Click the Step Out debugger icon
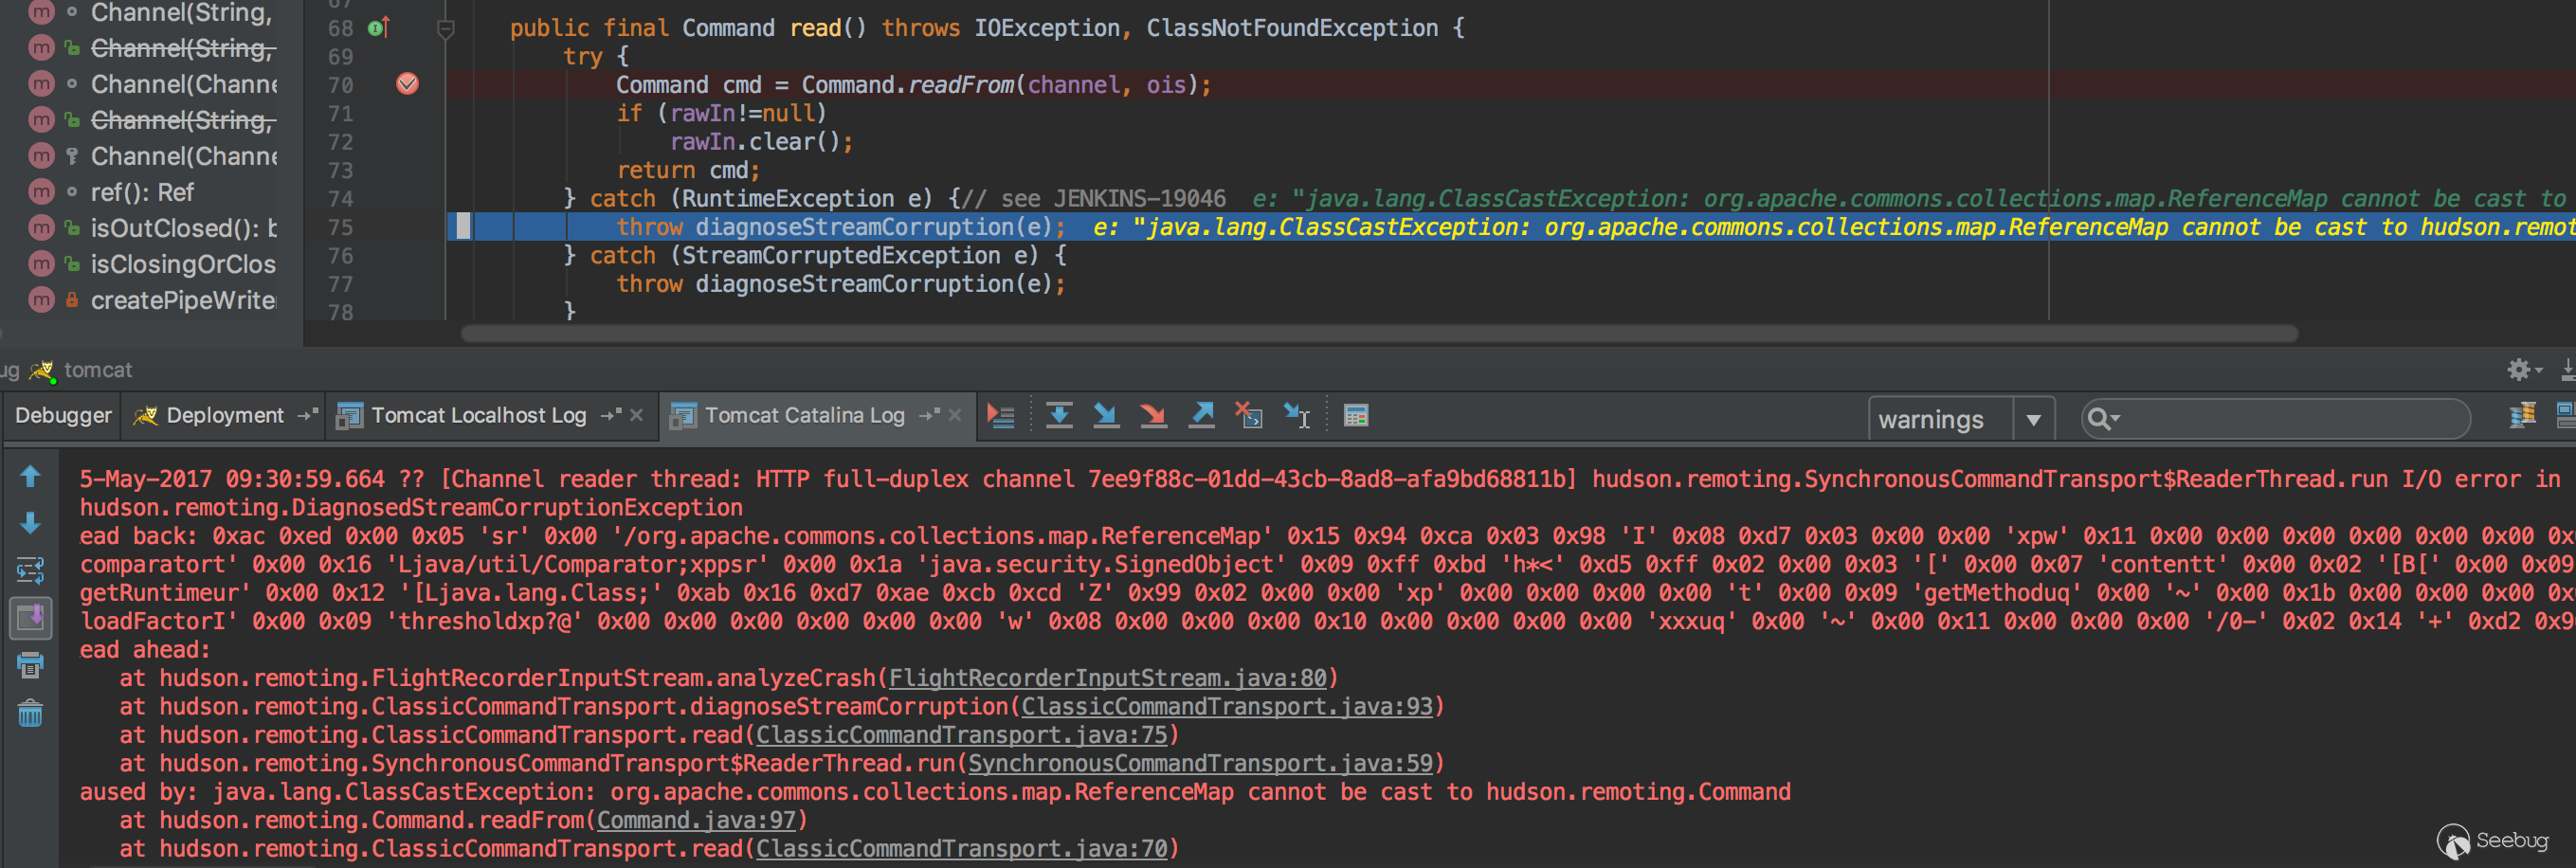The height and width of the screenshot is (868, 2576). (x=1201, y=415)
